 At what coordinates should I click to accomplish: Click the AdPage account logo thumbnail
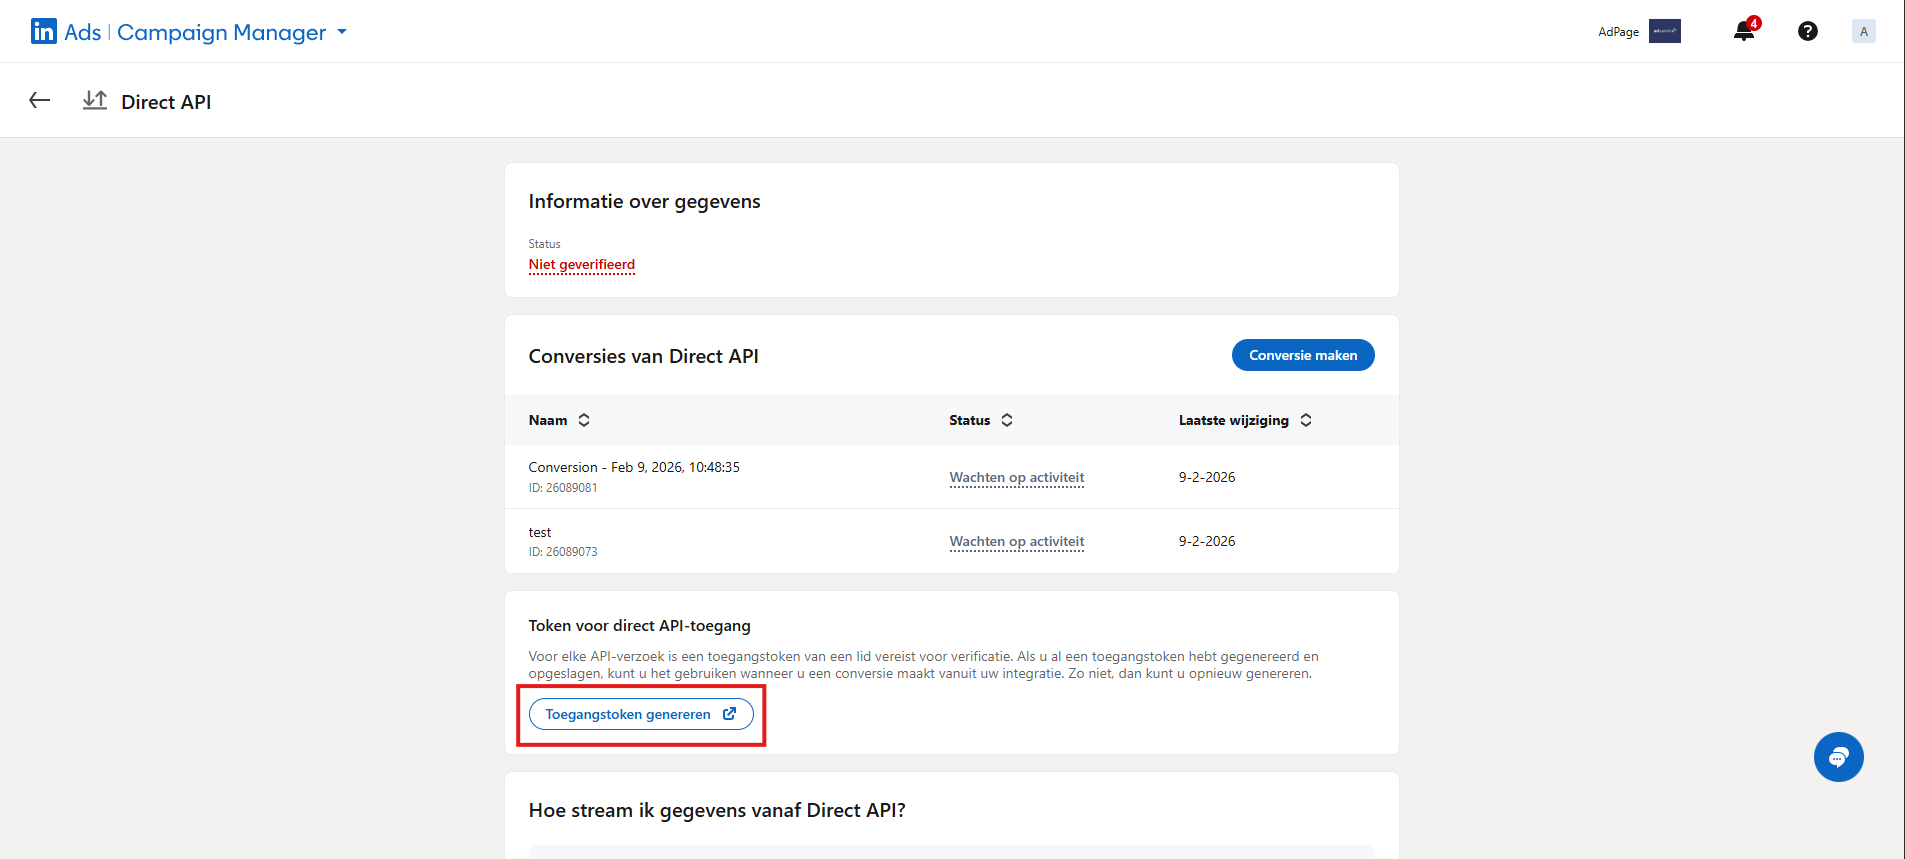pos(1664,31)
